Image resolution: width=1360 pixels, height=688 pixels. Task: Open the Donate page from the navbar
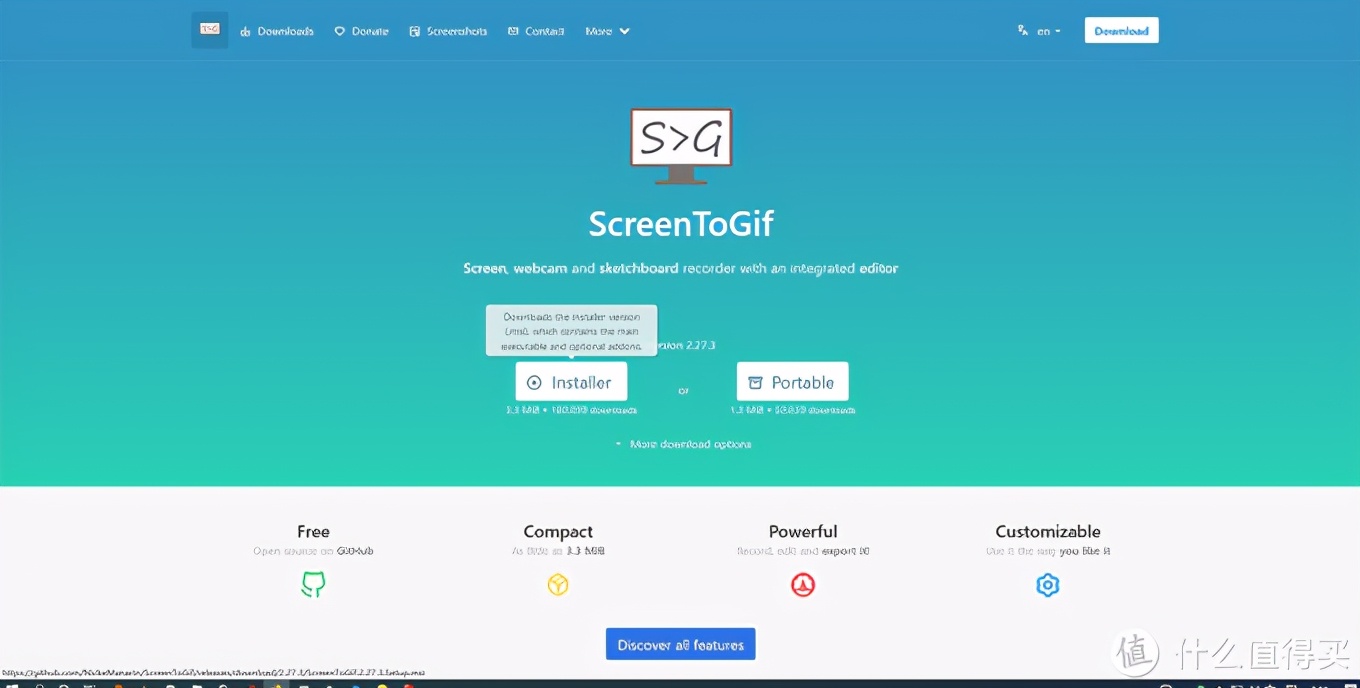[361, 31]
